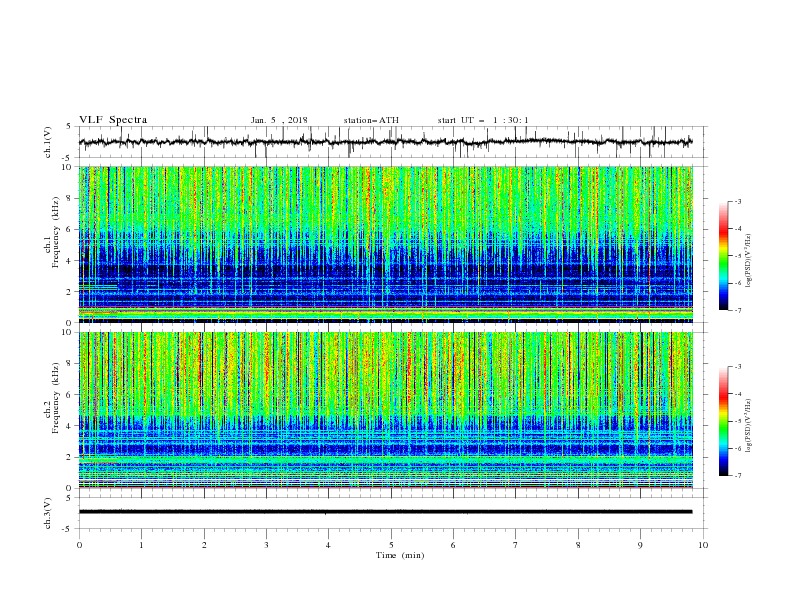Select the "ch.3(V)" waveform axis label

tap(48, 513)
